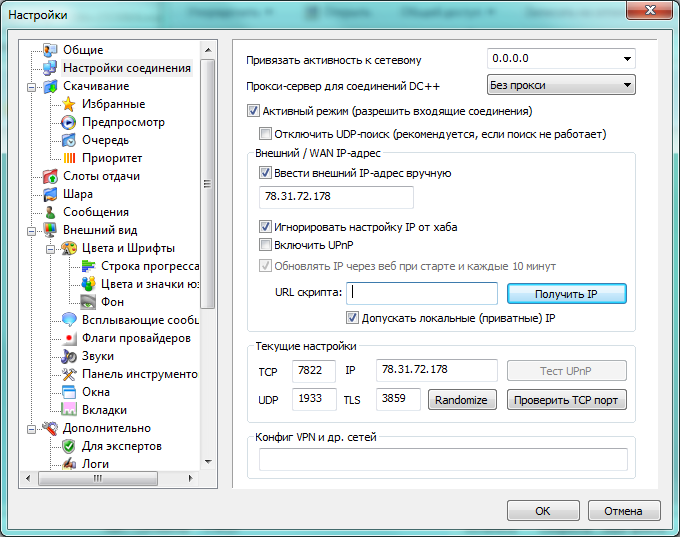Click the Логи pencil icon

point(69,464)
